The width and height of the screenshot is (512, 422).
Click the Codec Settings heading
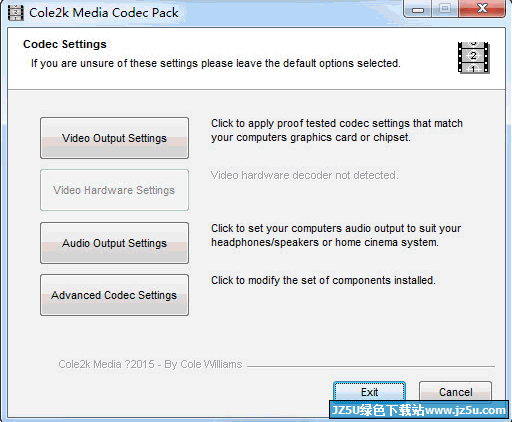pos(65,44)
